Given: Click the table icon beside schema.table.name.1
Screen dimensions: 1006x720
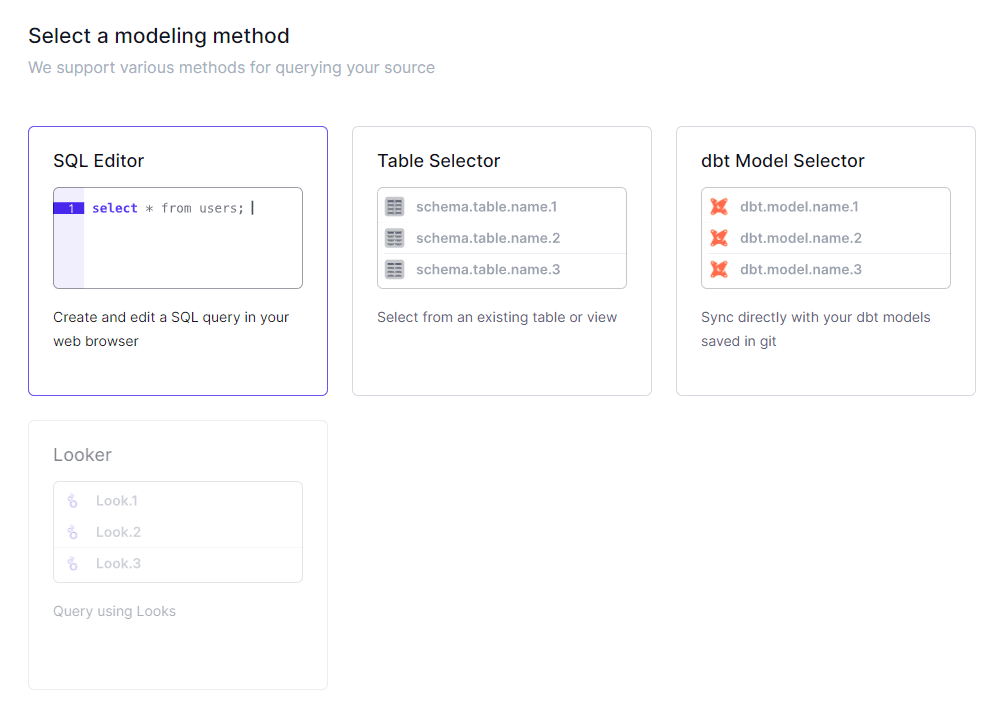Looking at the screenshot, I should tap(395, 207).
